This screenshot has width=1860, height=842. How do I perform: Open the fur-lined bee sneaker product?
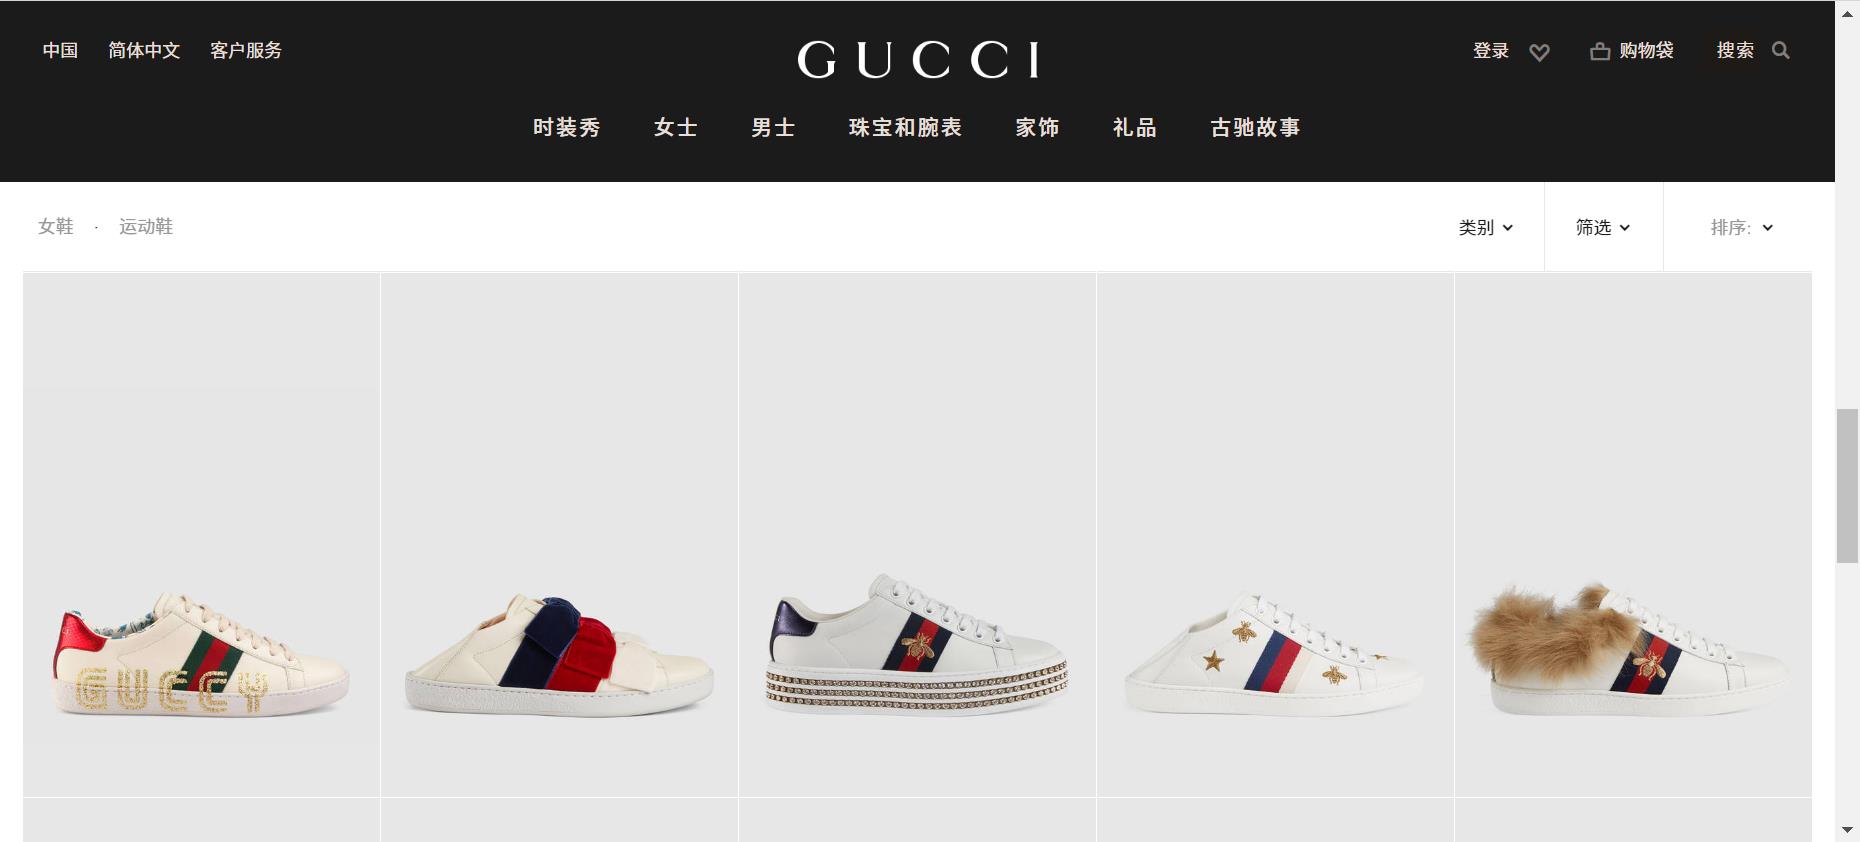click(1633, 534)
